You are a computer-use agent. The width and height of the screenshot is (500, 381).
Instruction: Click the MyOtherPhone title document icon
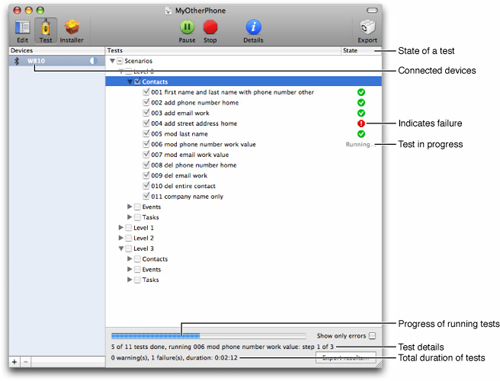169,11
